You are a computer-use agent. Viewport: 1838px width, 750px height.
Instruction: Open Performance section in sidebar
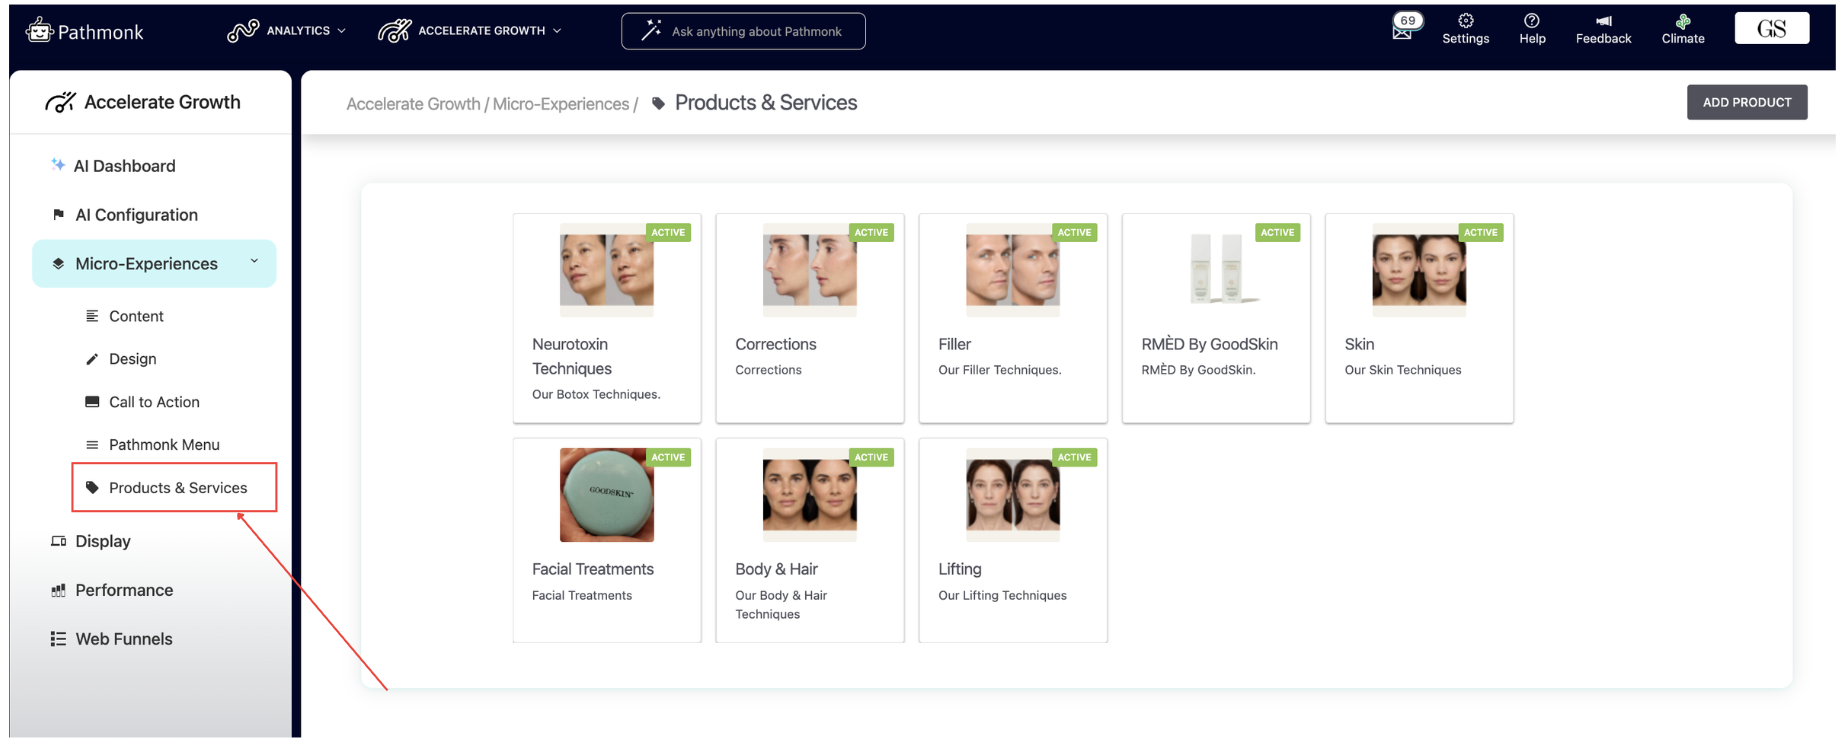pyautogui.click(x=124, y=590)
